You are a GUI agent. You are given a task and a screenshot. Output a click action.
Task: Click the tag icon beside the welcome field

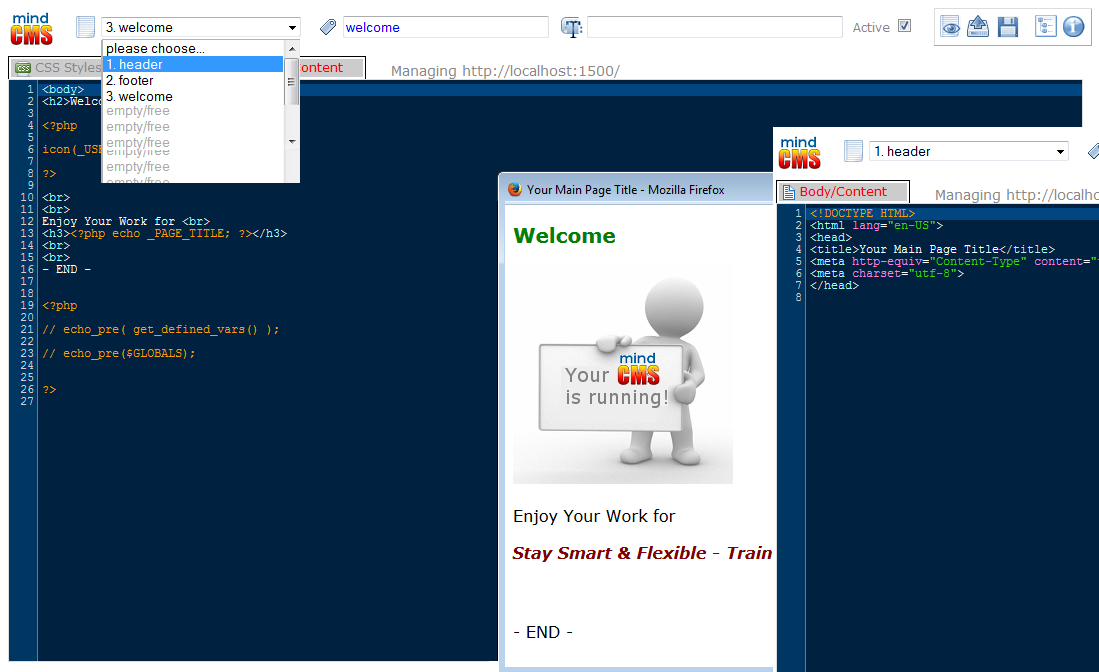(327, 26)
